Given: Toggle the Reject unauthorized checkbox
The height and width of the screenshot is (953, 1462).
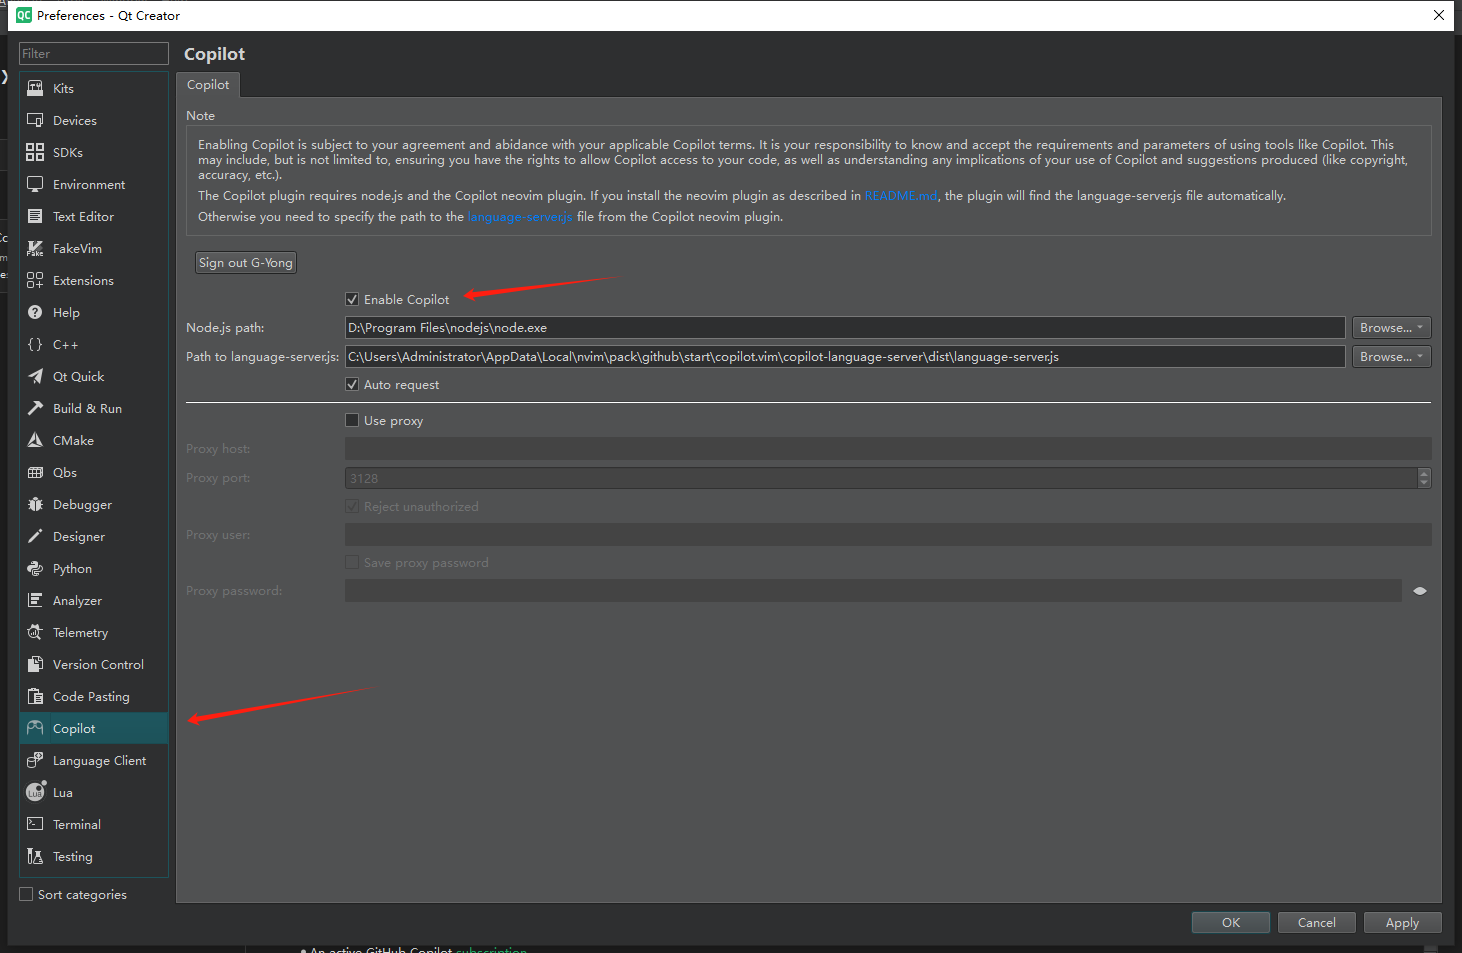Looking at the screenshot, I should tap(352, 506).
